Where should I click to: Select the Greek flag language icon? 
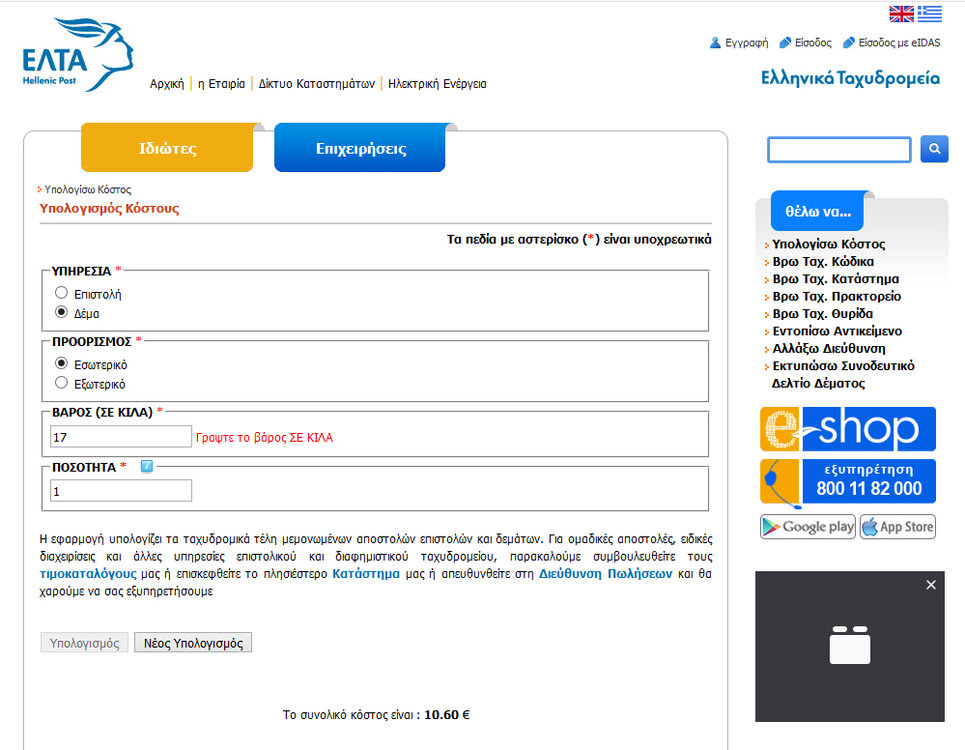930,13
